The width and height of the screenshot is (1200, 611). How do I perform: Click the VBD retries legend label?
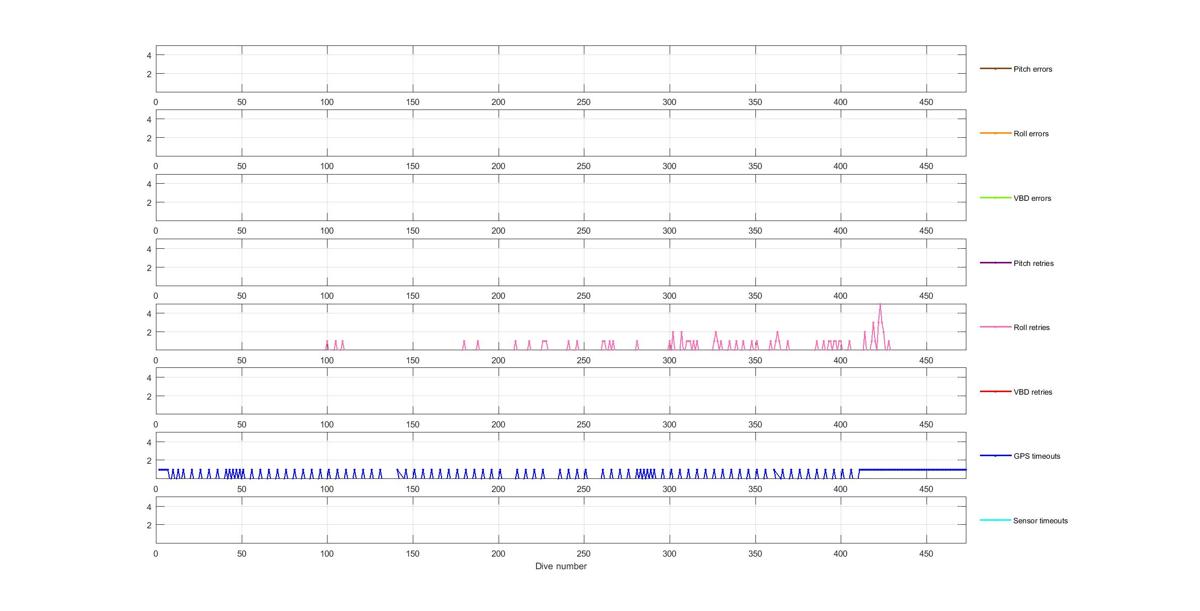(1032, 392)
